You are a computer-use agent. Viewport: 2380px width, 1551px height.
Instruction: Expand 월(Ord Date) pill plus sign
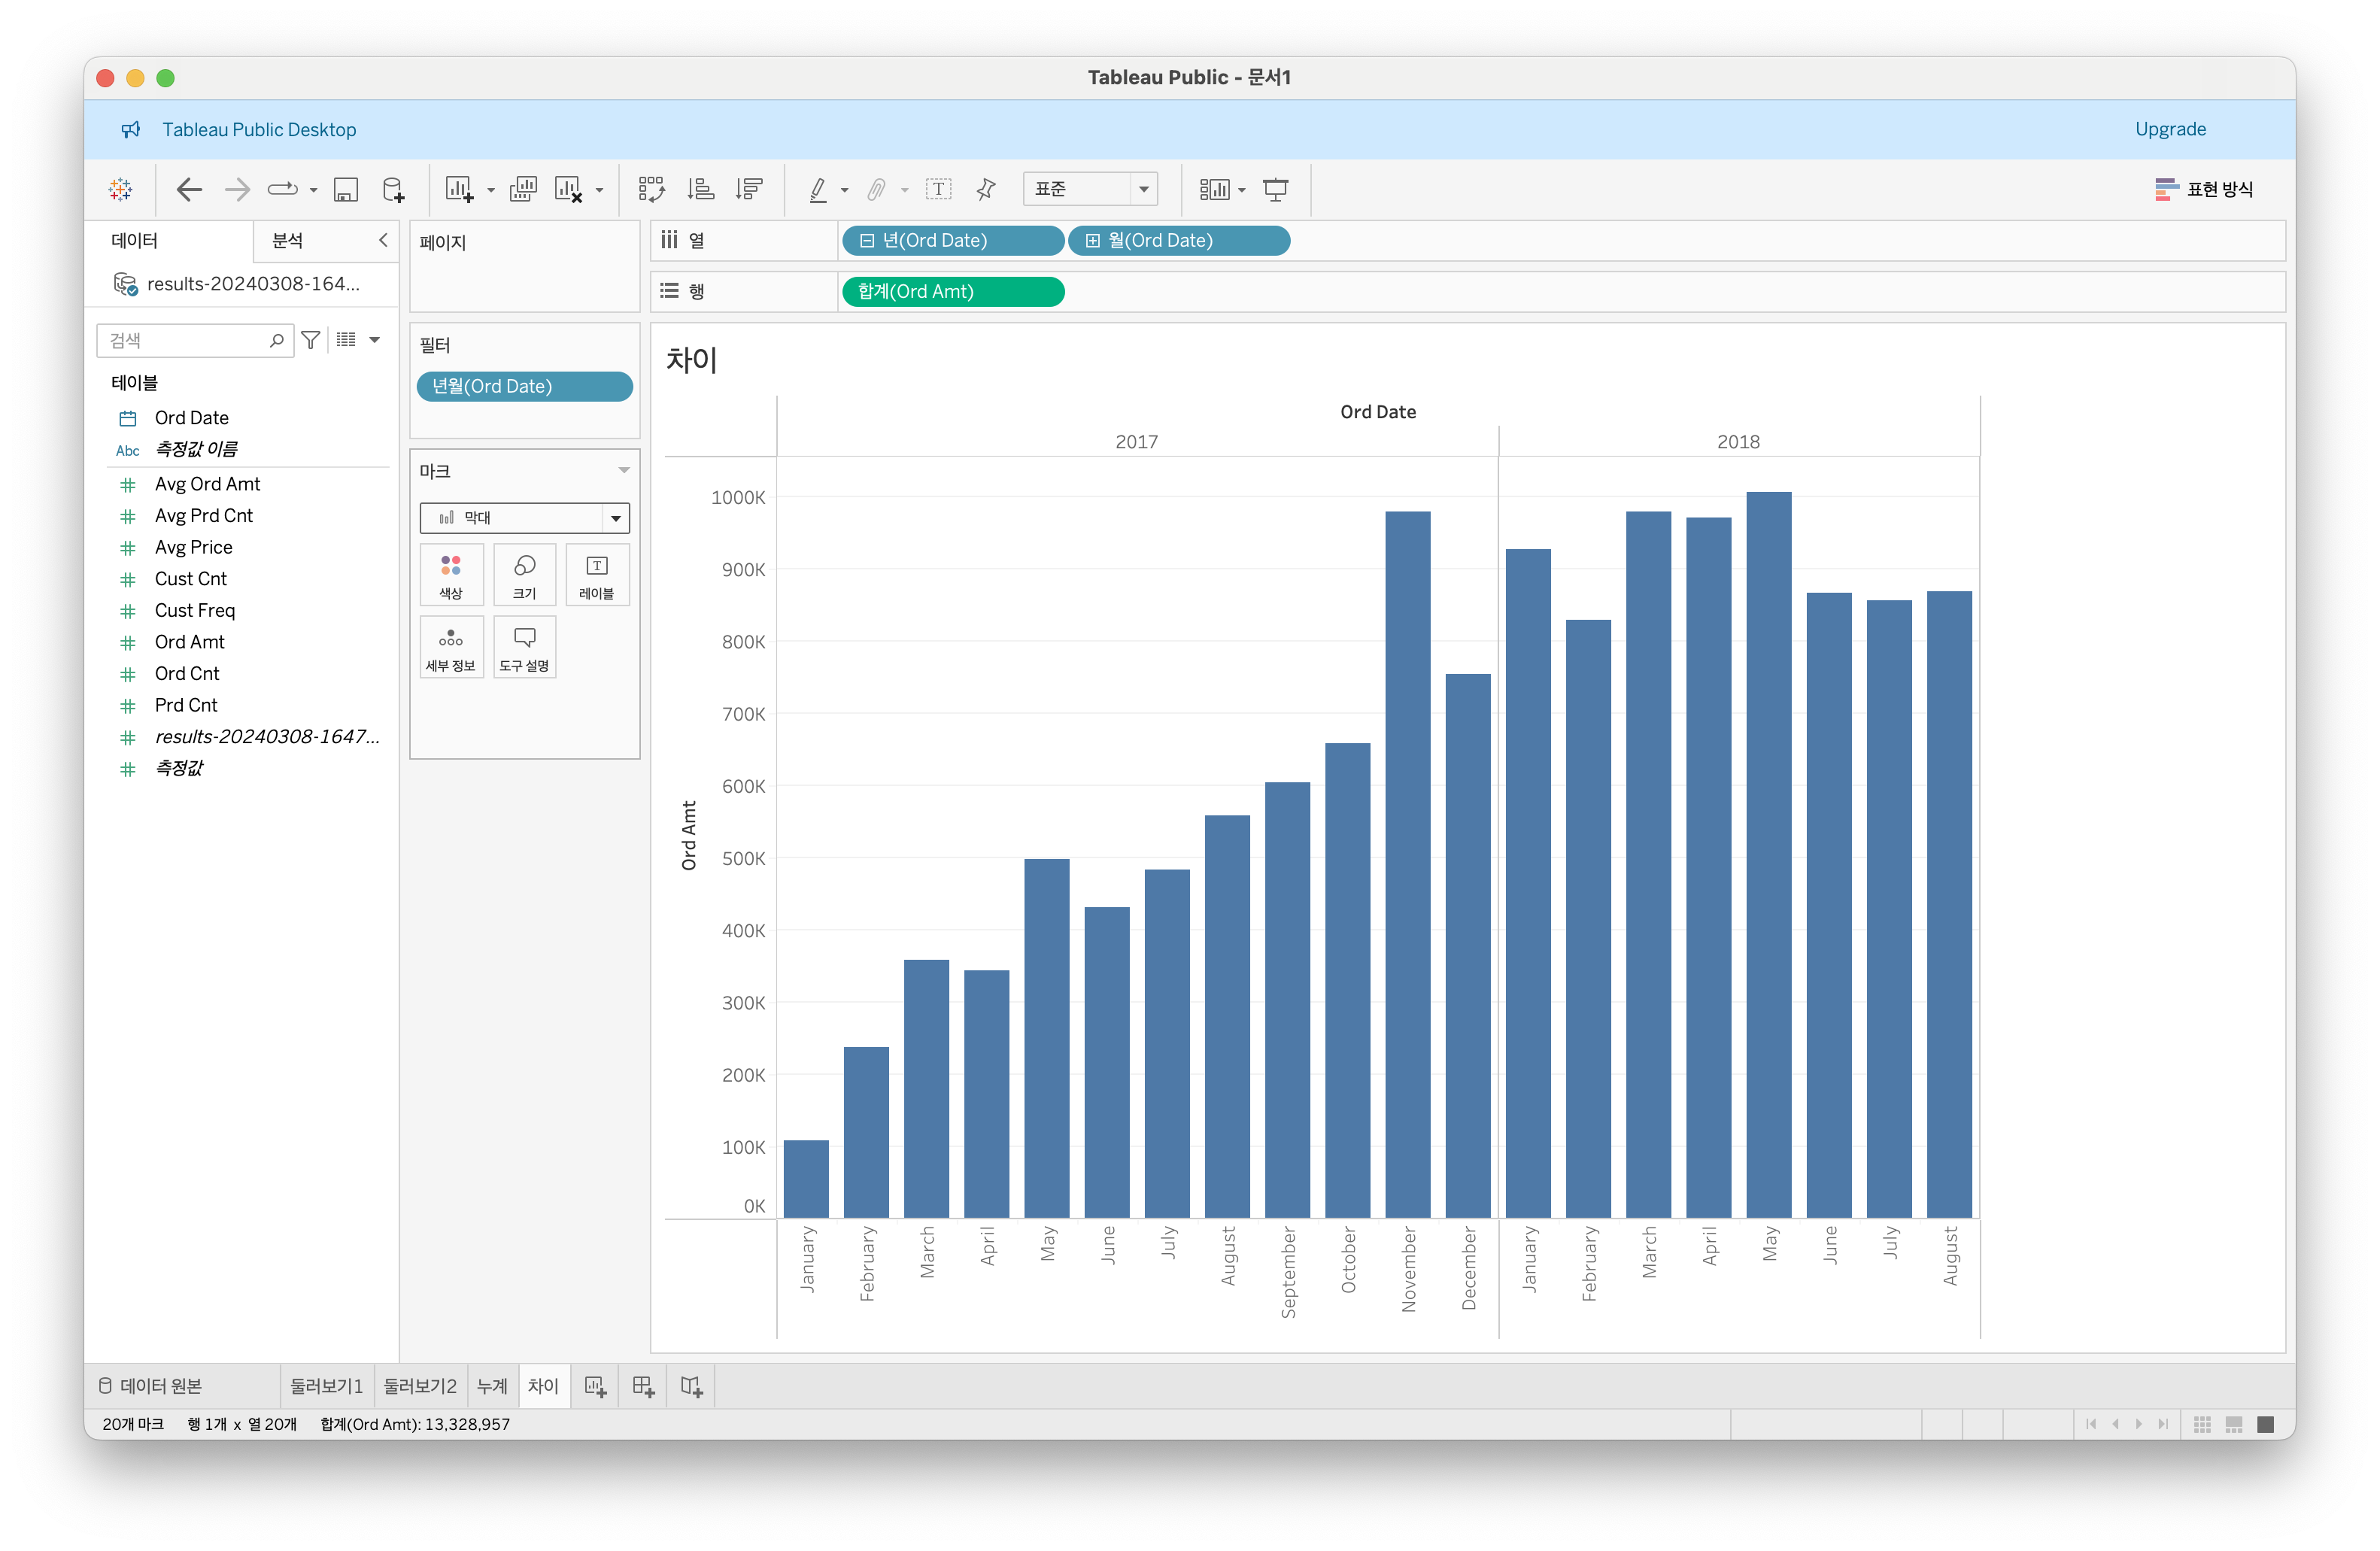tap(1093, 241)
